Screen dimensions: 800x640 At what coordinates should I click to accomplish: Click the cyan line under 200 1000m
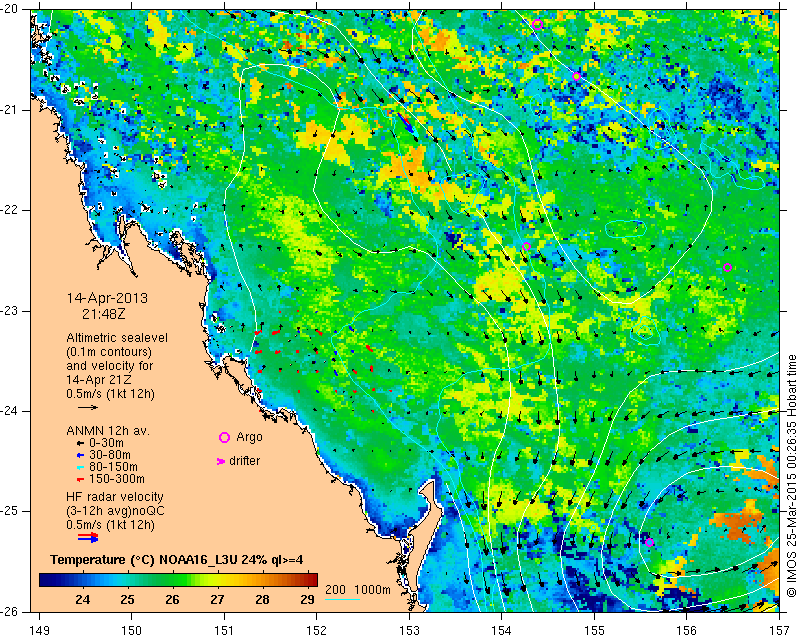tap(342, 599)
